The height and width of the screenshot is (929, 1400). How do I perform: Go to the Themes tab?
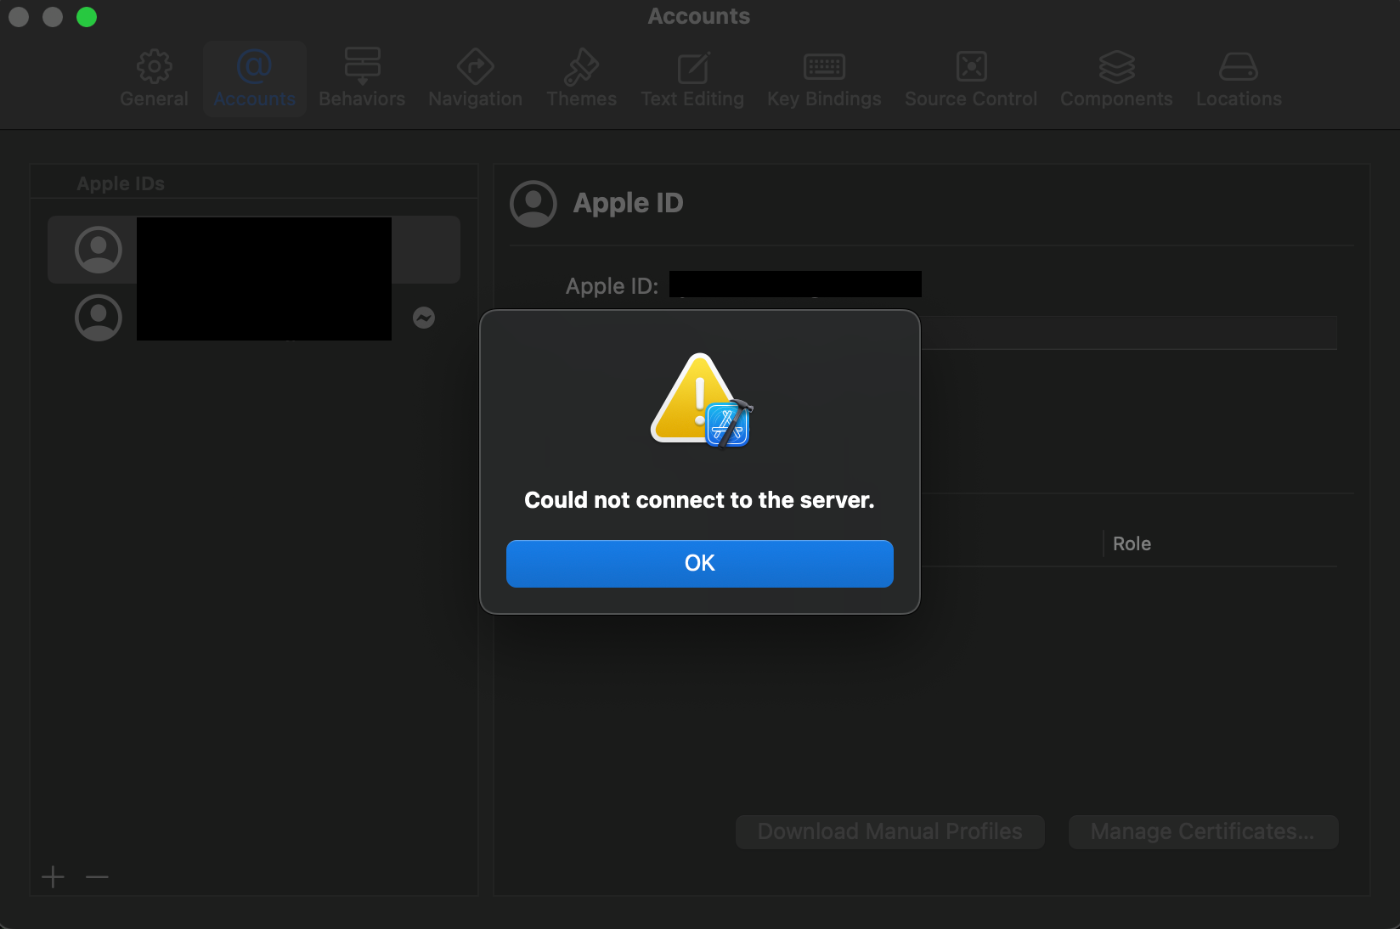click(581, 79)
